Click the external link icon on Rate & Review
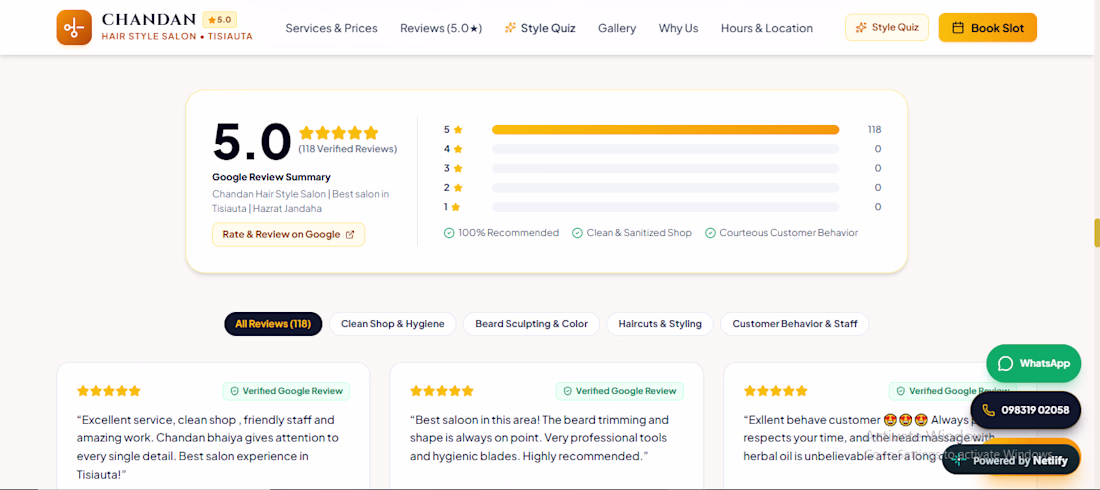This screenshot has width=1100, height=490. tap(350, 234)
